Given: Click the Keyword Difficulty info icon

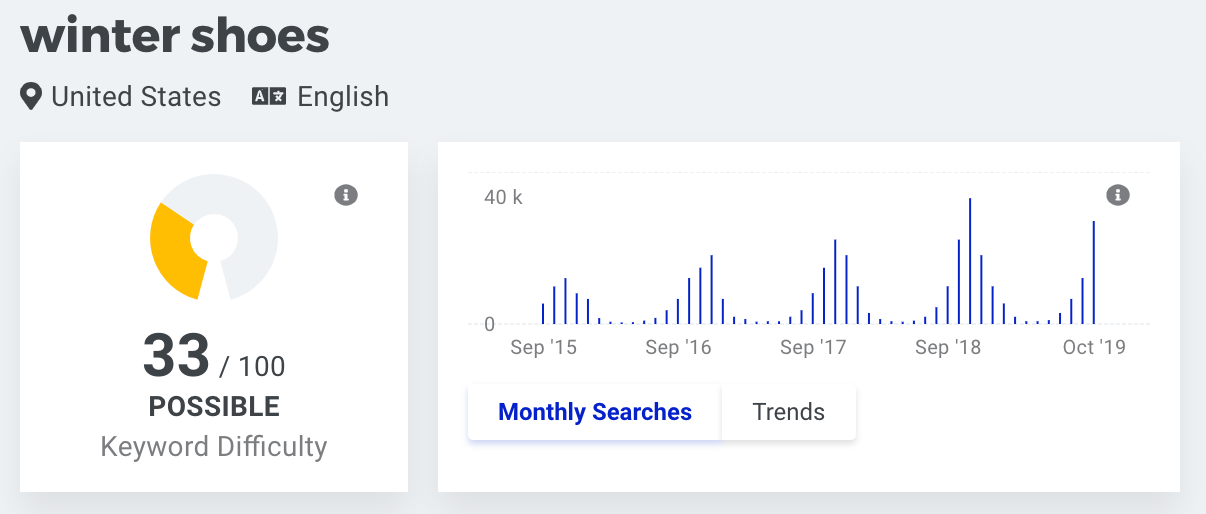Looking at the screenshot, I should click(346, 195).
